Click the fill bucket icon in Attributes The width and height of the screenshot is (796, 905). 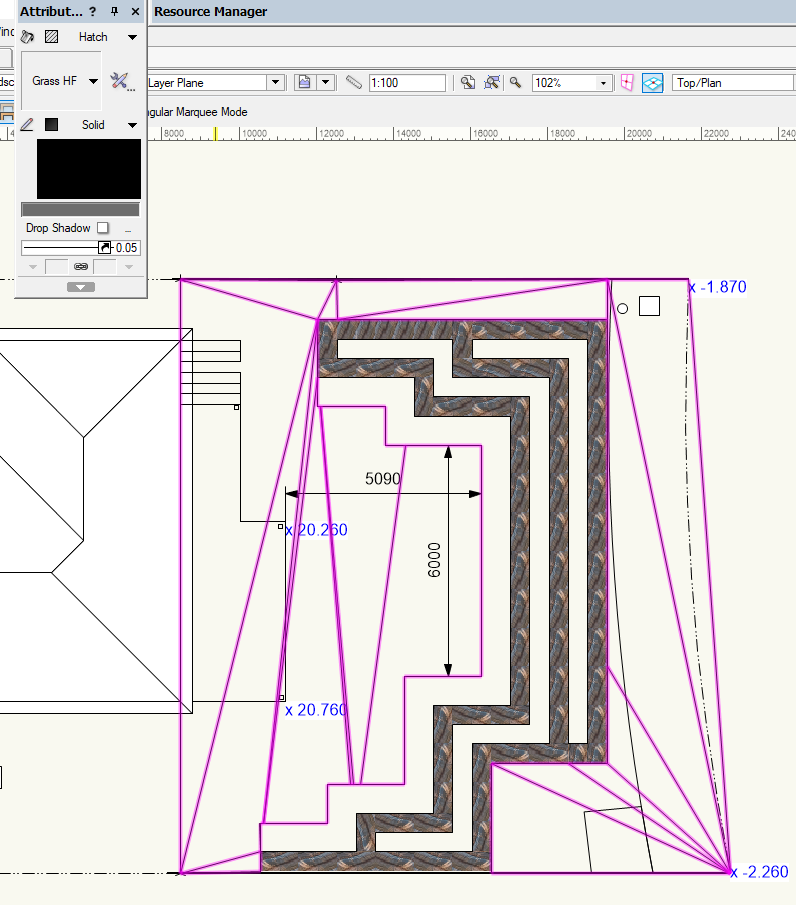[x=28, y=37]
